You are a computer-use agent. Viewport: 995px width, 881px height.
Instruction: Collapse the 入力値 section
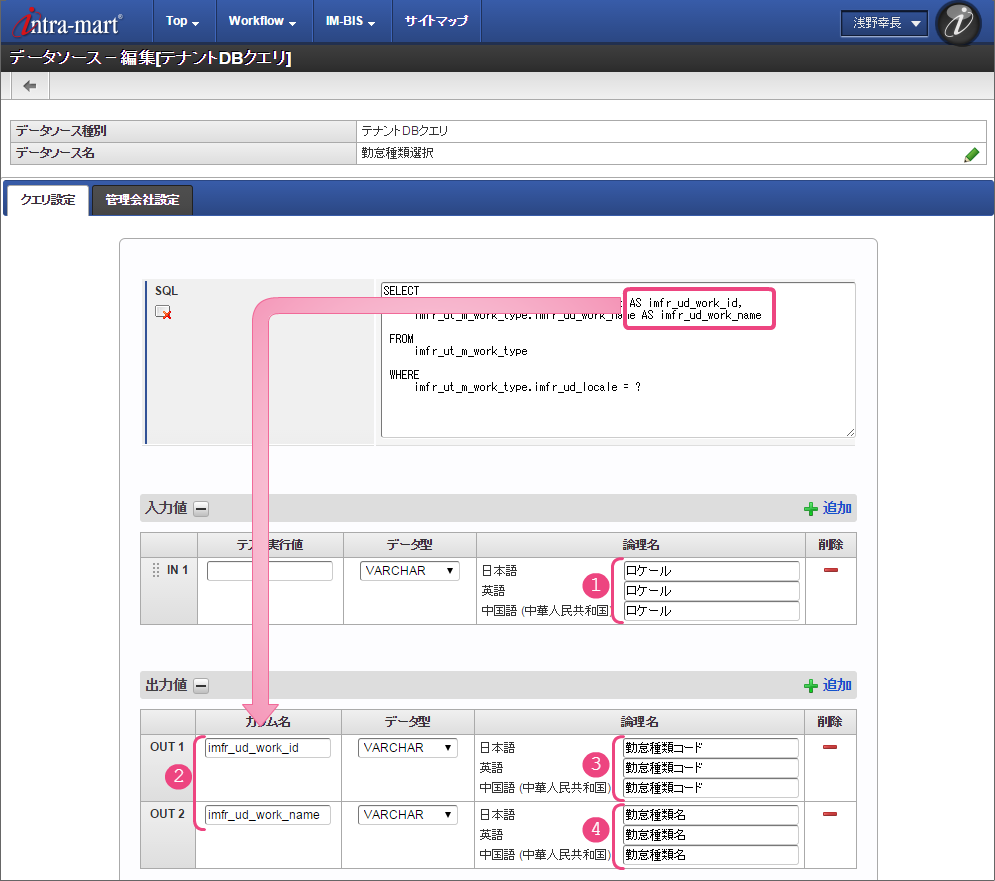201,509
